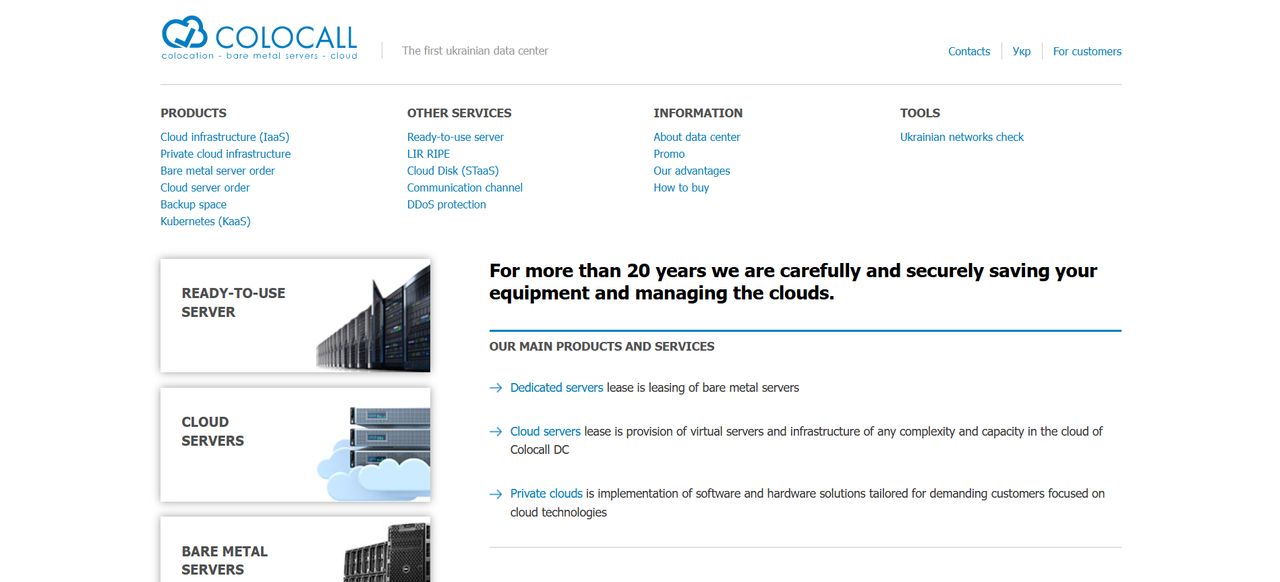The height and width of the screenshot is (582, 1280).
Task: Go to Bare metal server order
Action: (x=217, y=171)
